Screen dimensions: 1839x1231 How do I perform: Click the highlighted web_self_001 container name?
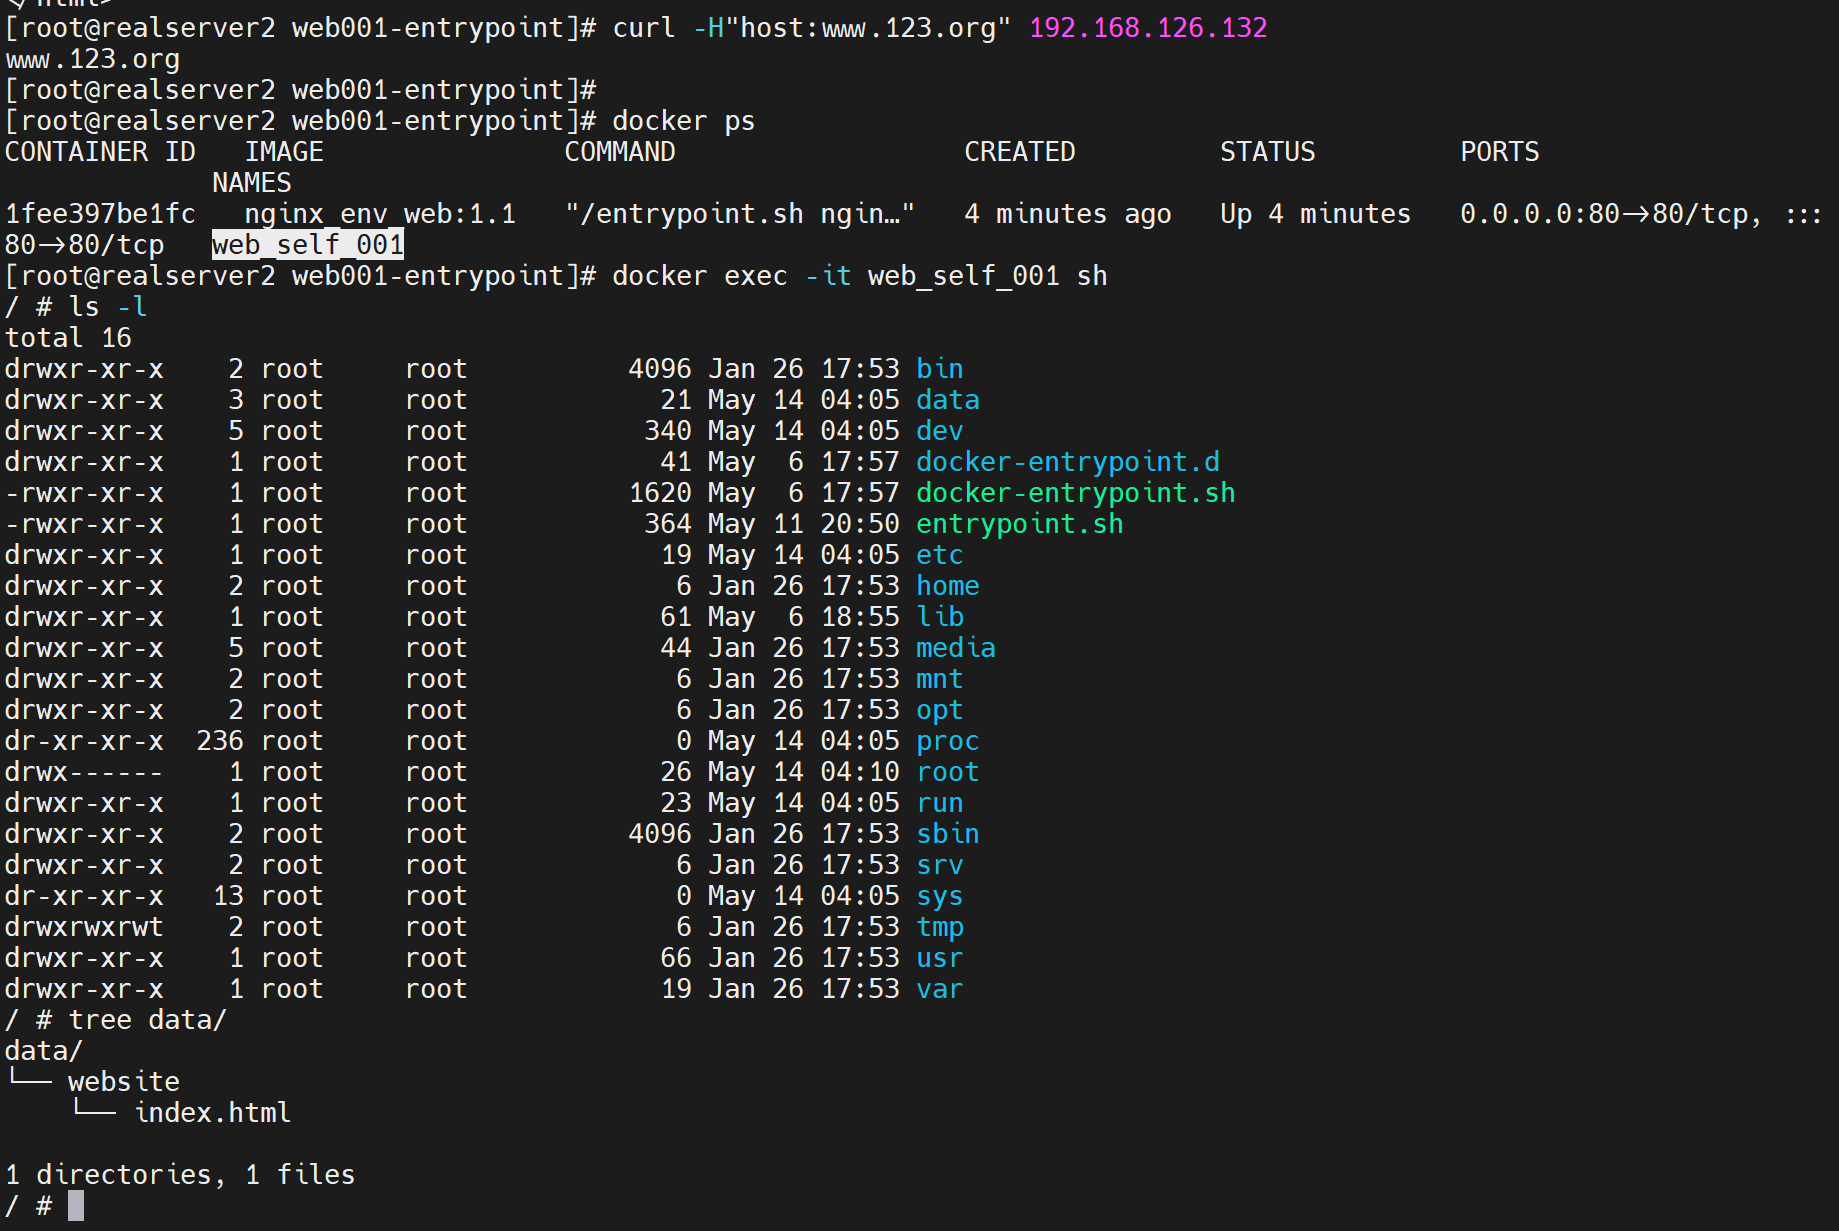pyautogui.click(x=307, y=245)
